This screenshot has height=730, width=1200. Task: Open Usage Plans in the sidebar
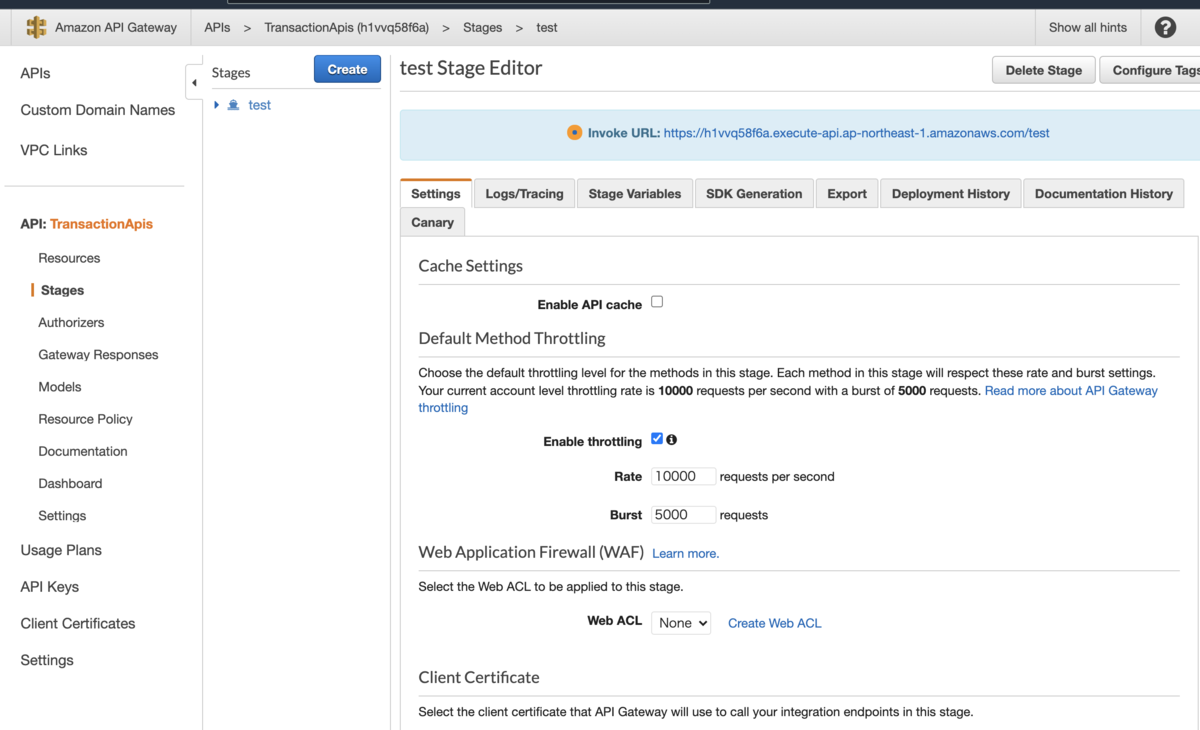[x=61, y=550]
